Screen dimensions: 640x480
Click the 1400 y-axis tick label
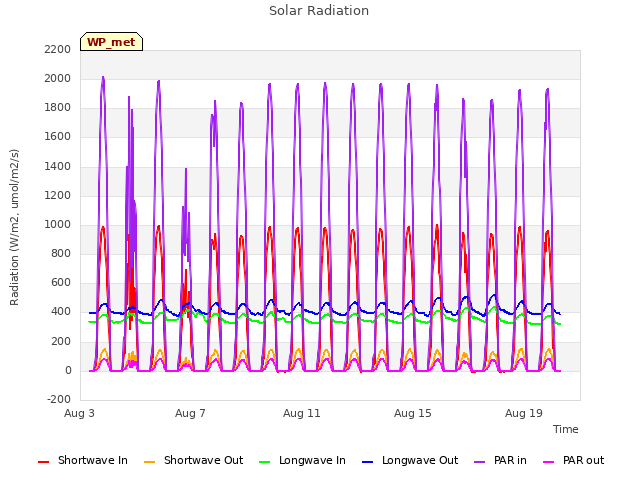(58, 167)
